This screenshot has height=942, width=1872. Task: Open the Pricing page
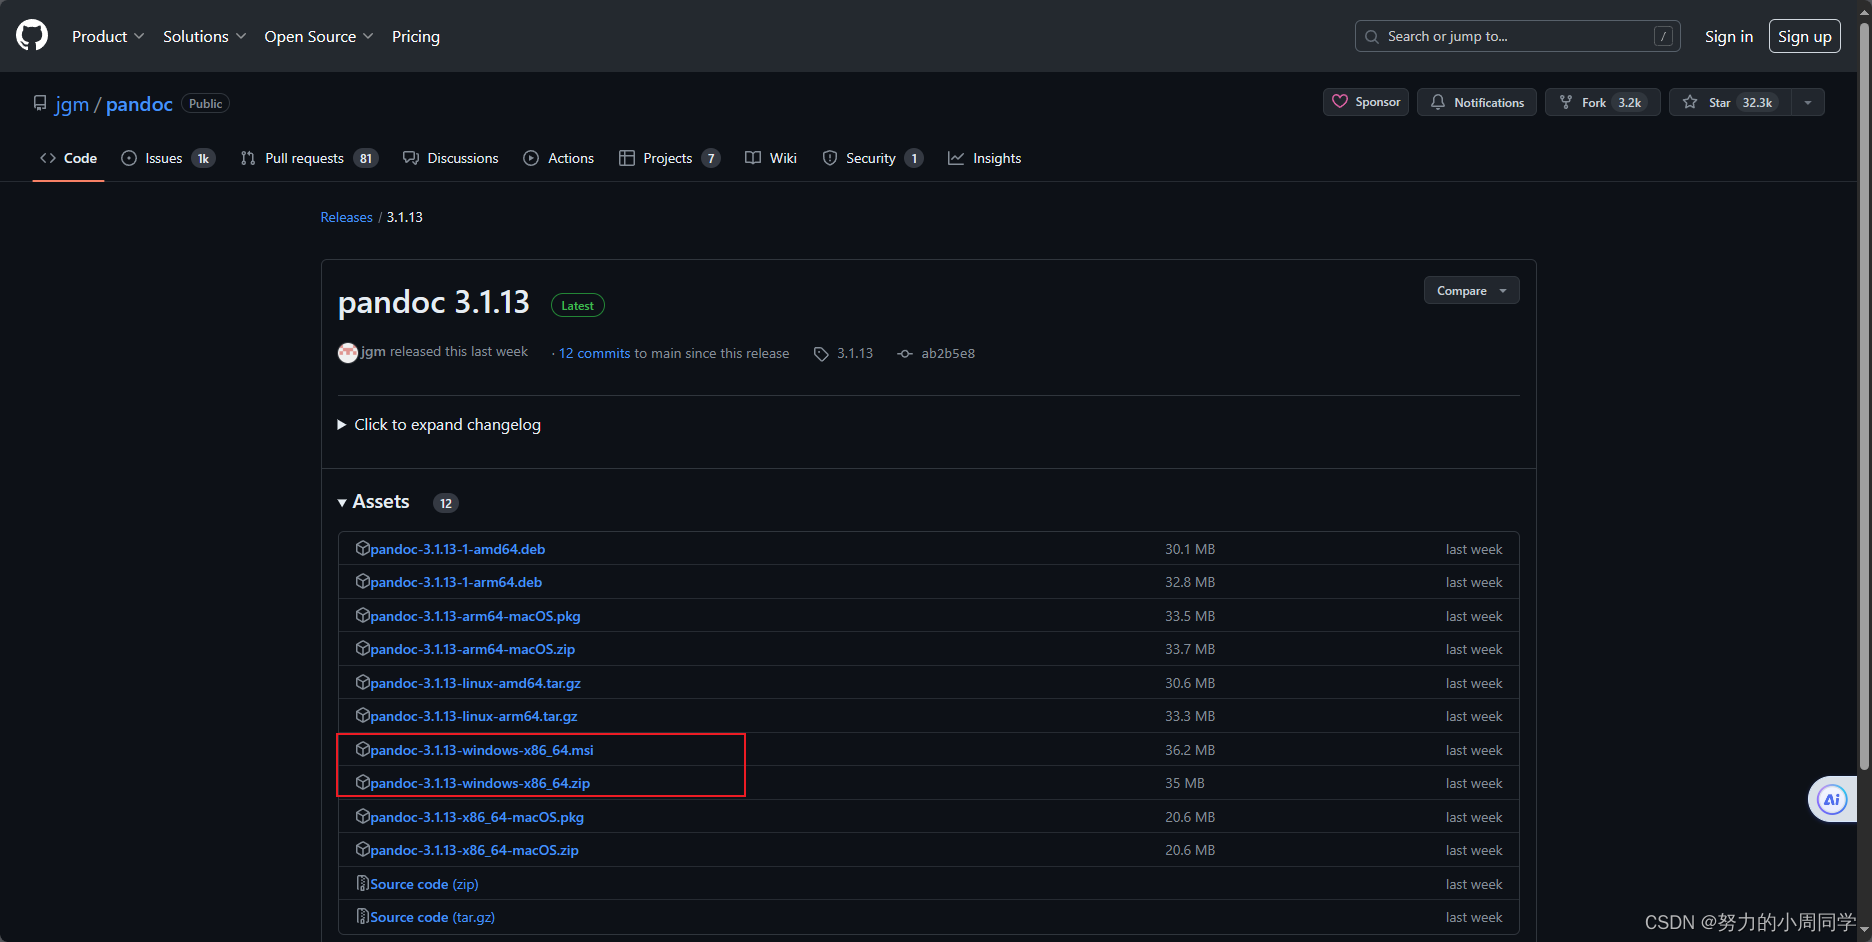click(416, 36)
